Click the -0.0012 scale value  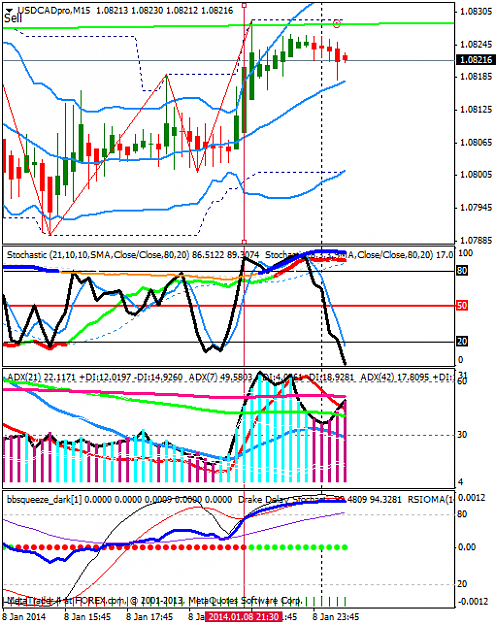tap(472, 601)
